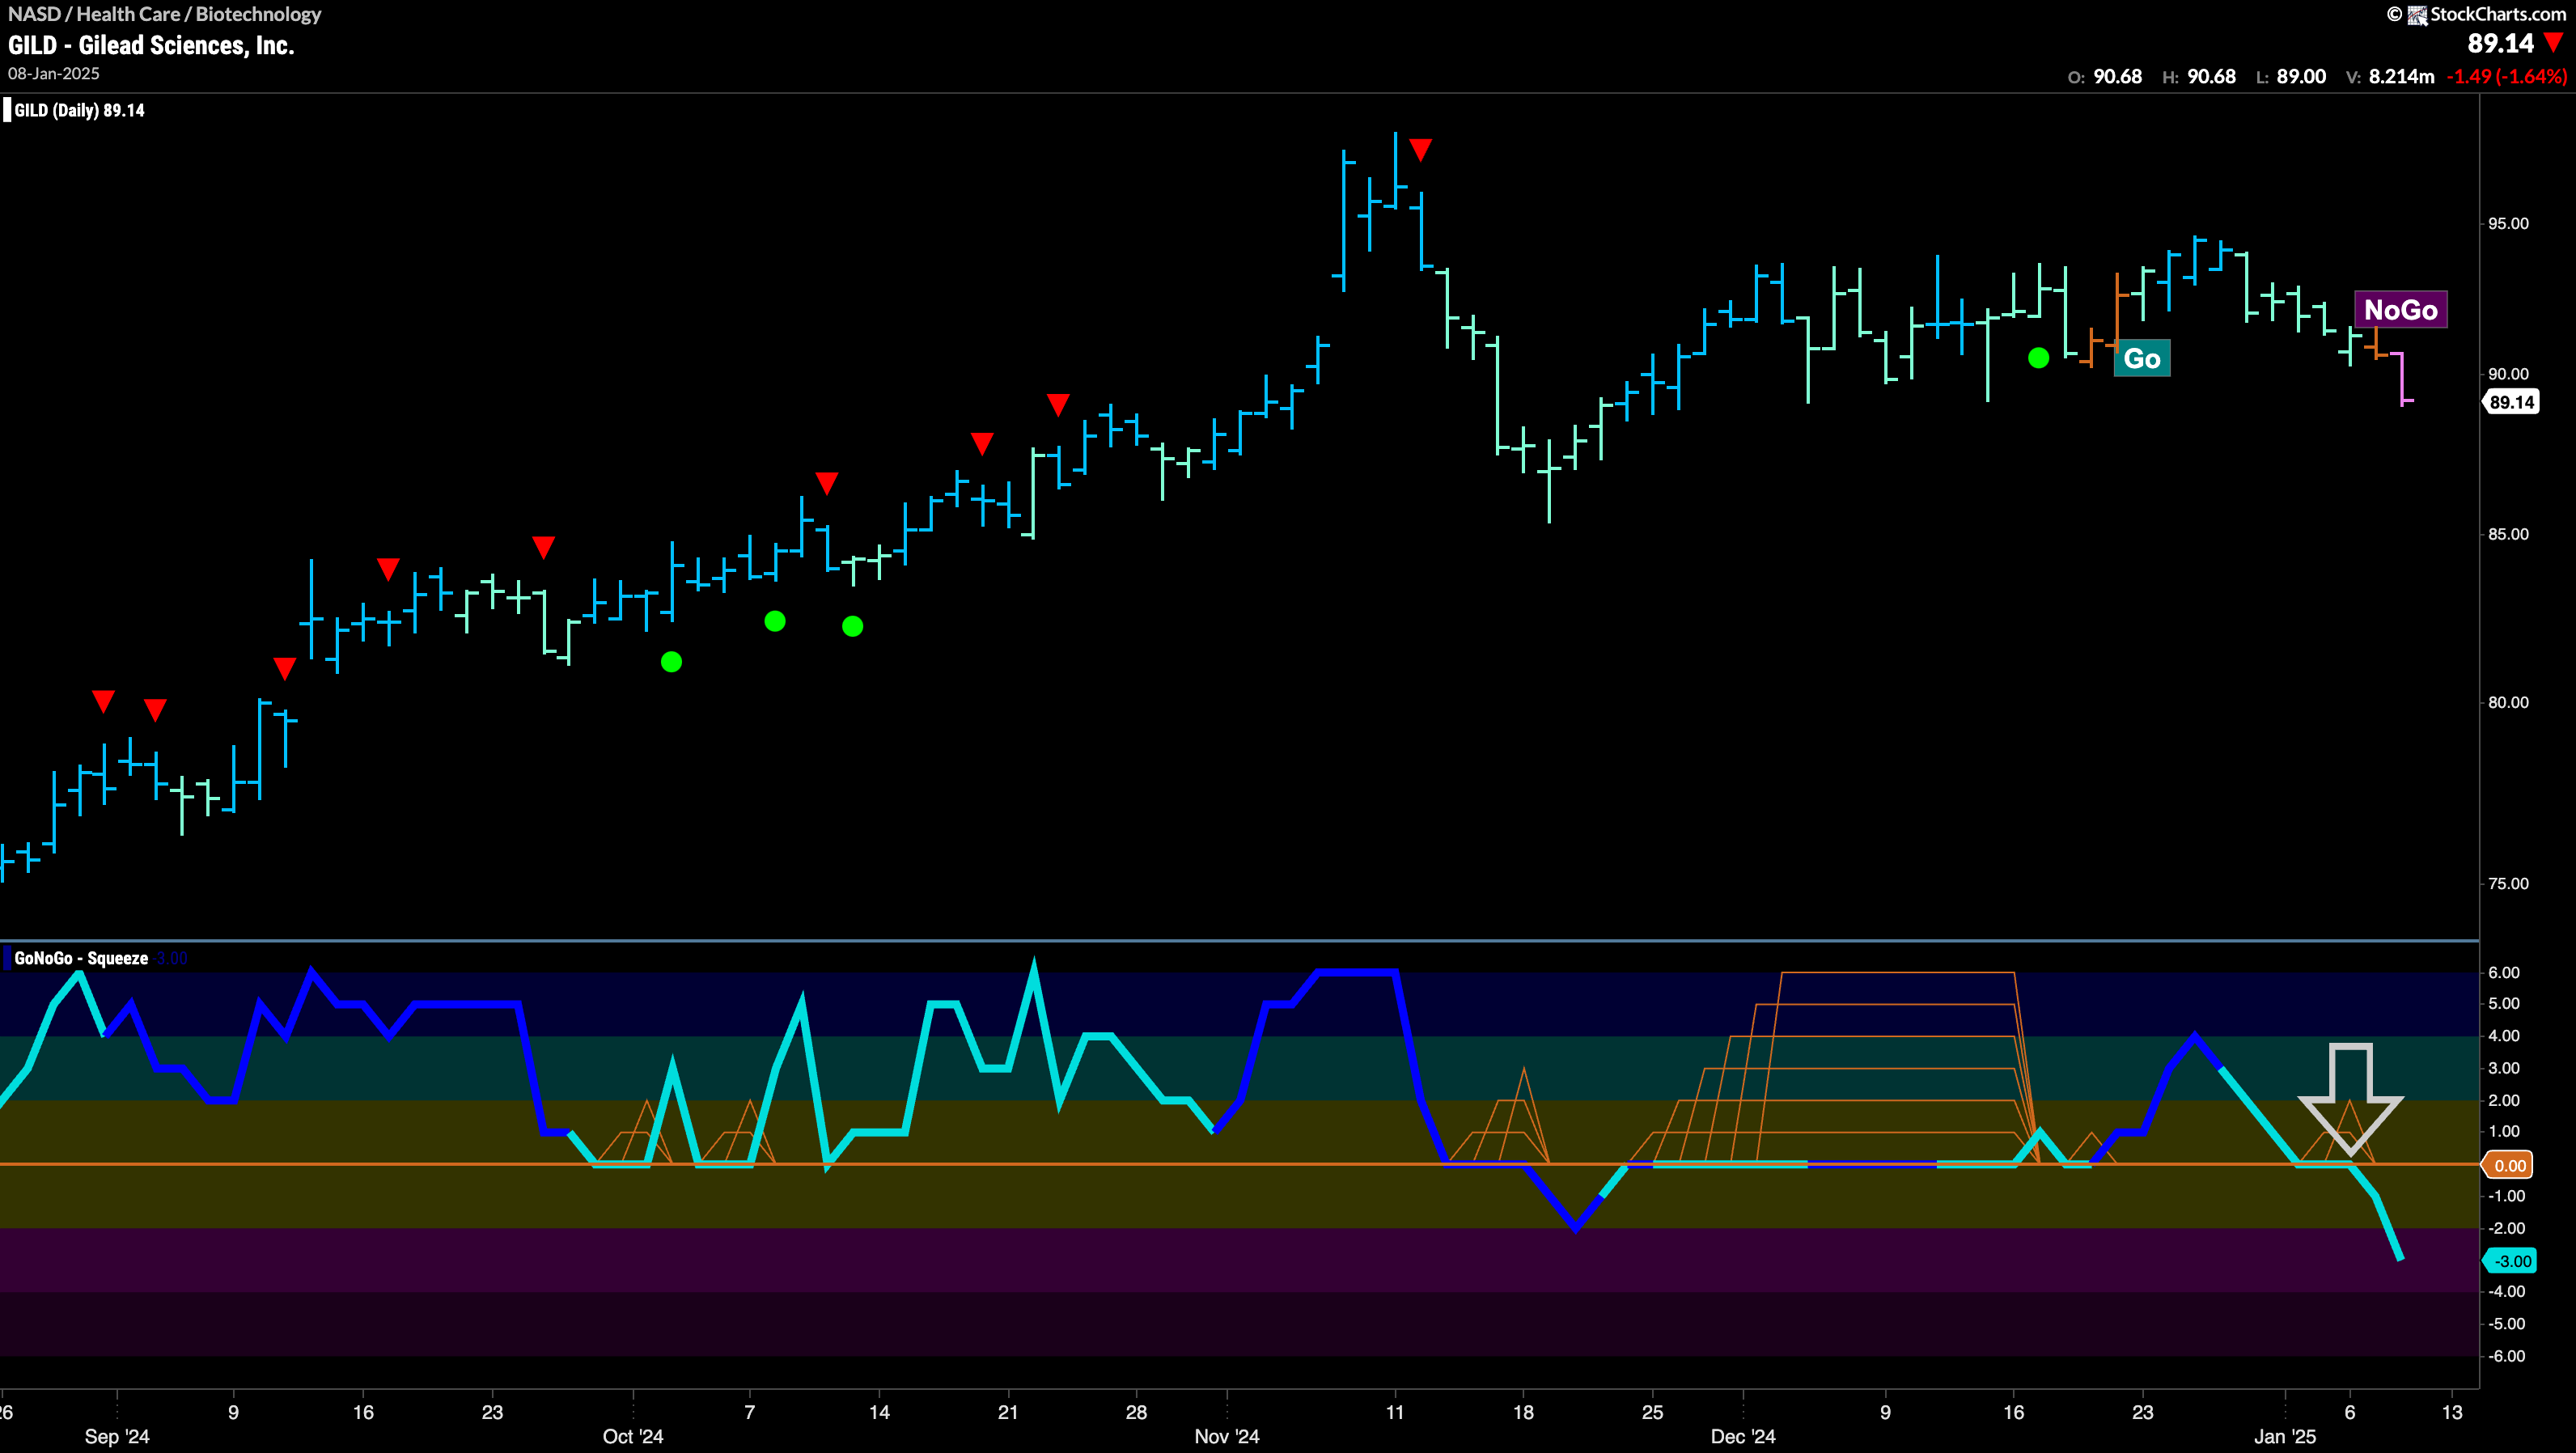Click the GILD (Daily) 89.14 legend label

(79, 110)
